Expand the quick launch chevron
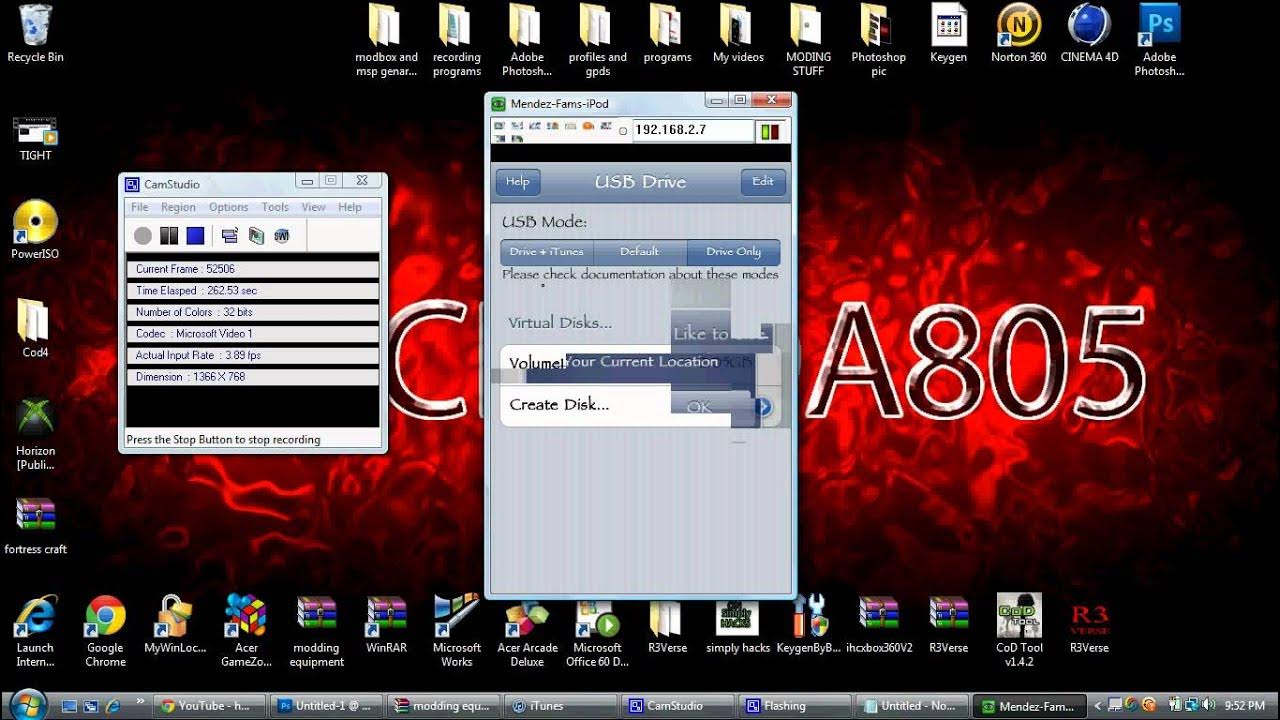 click(x=141, y=702)
